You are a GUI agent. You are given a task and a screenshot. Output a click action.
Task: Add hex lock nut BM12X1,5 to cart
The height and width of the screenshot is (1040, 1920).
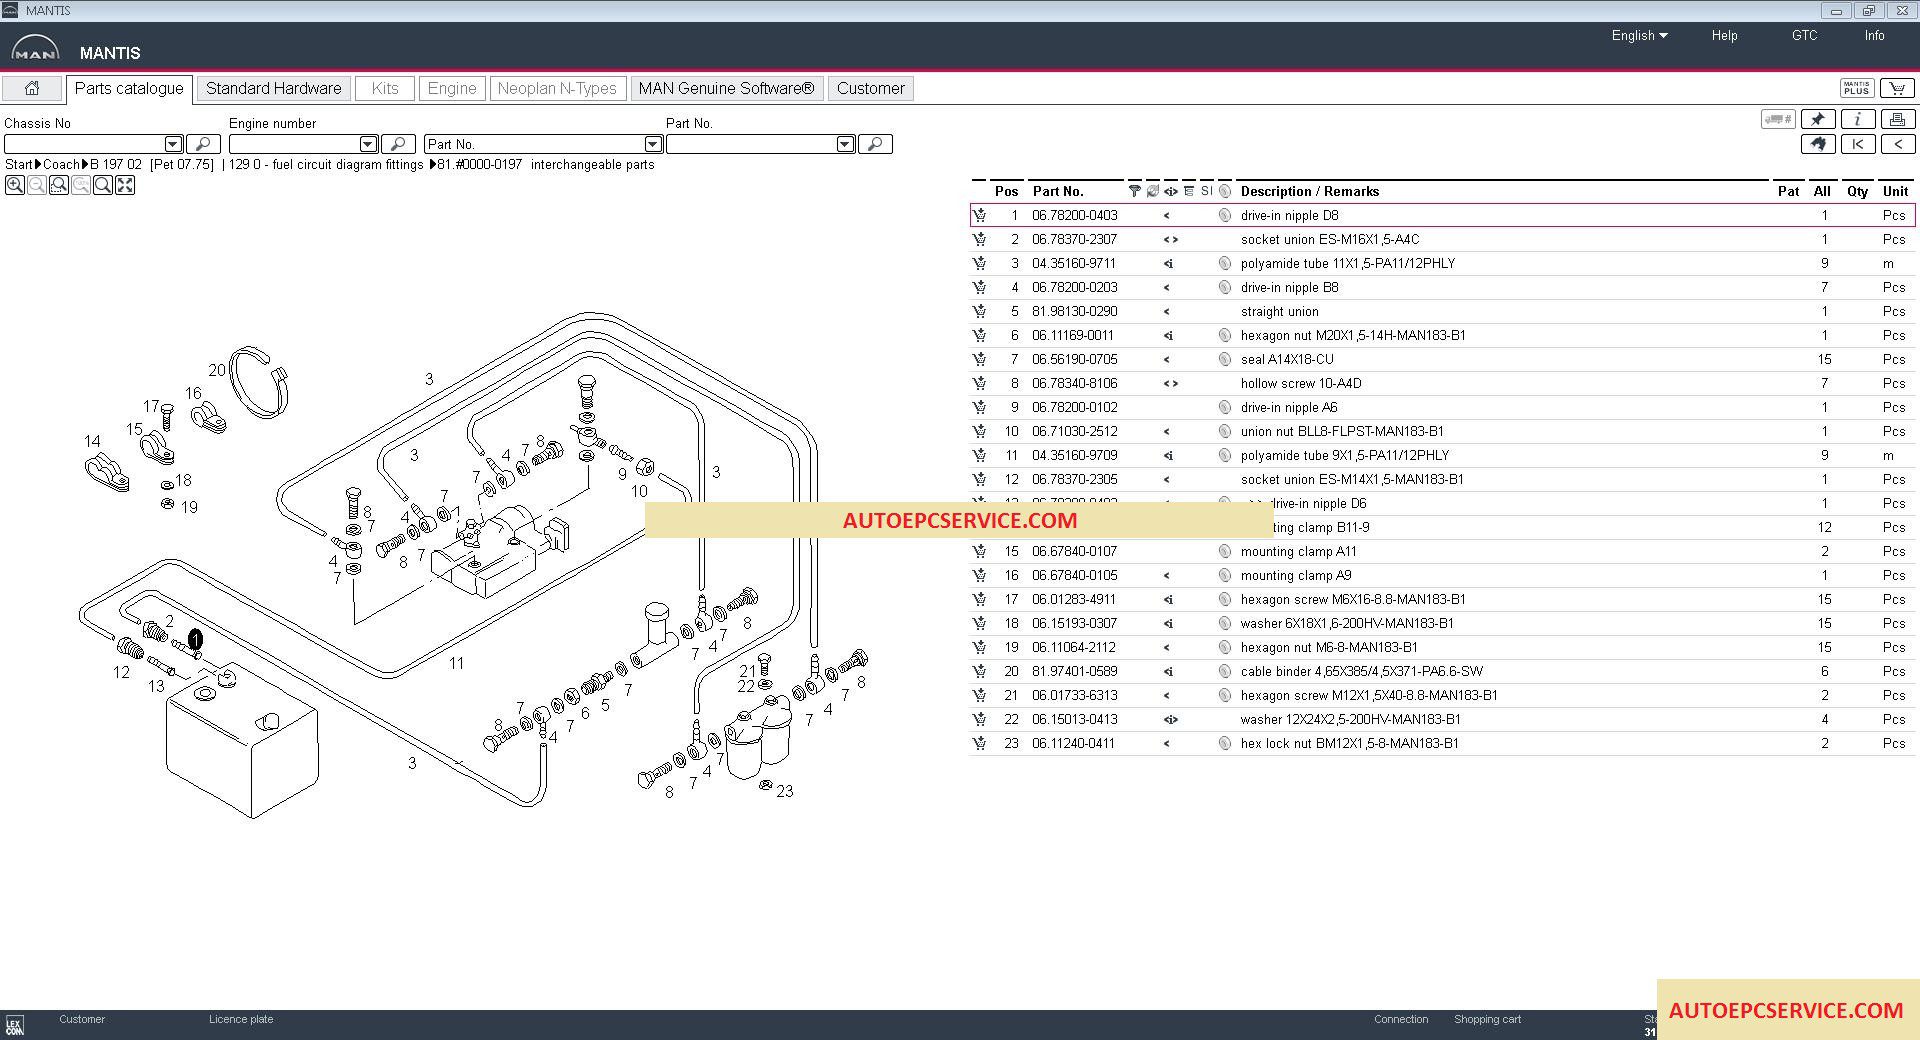click(x=979, y=743)
